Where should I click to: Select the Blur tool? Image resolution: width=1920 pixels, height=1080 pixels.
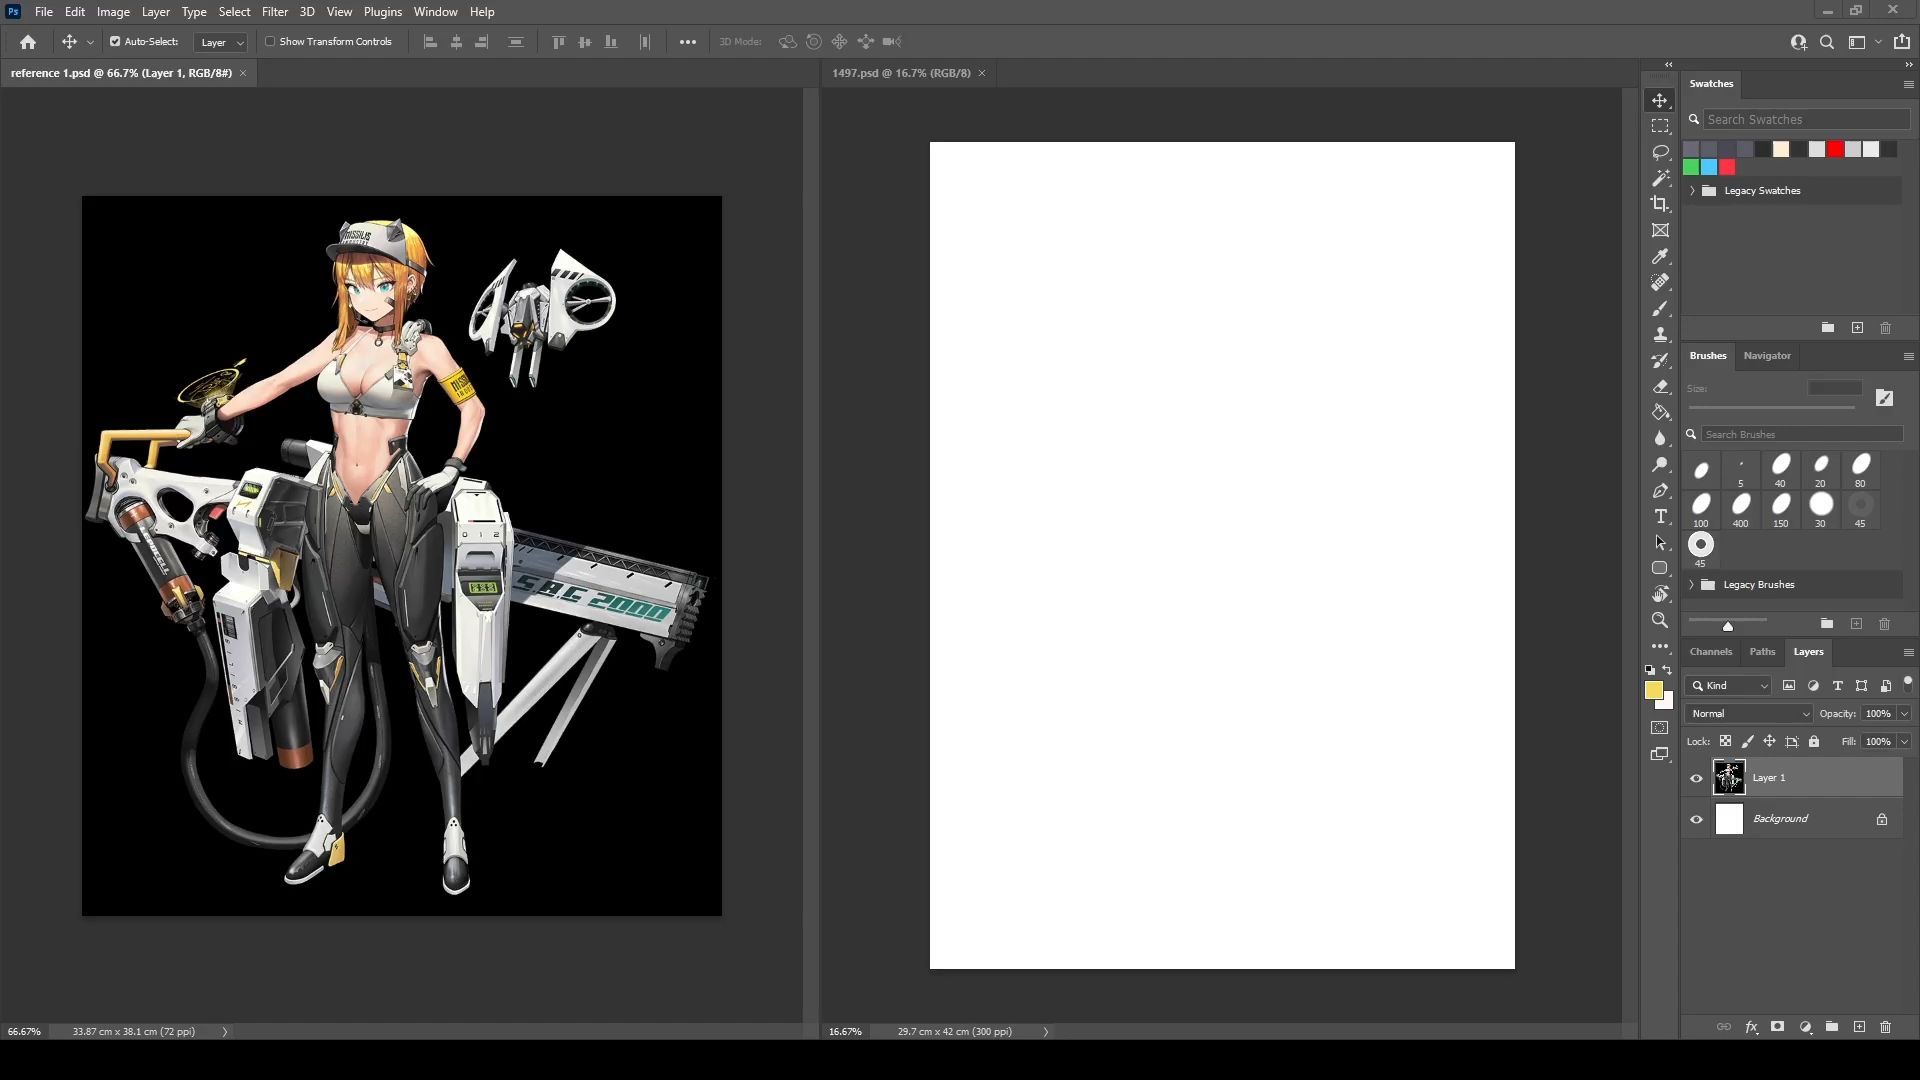pos(1660,438)
